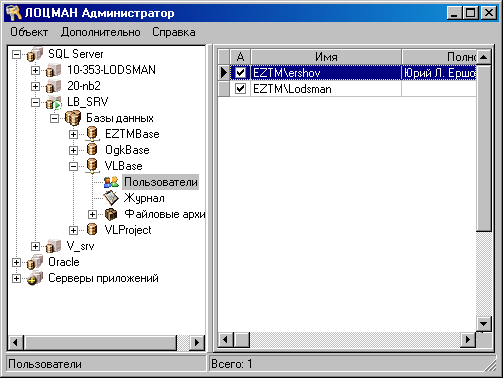Maximize the ЛОЦМАН Администратор window

[x=470, y=13]
